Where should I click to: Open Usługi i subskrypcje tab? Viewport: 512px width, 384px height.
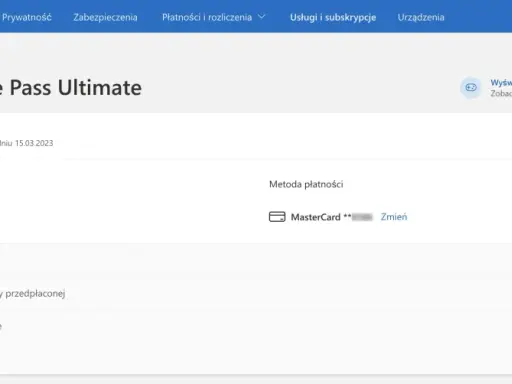tap(333, 17)
